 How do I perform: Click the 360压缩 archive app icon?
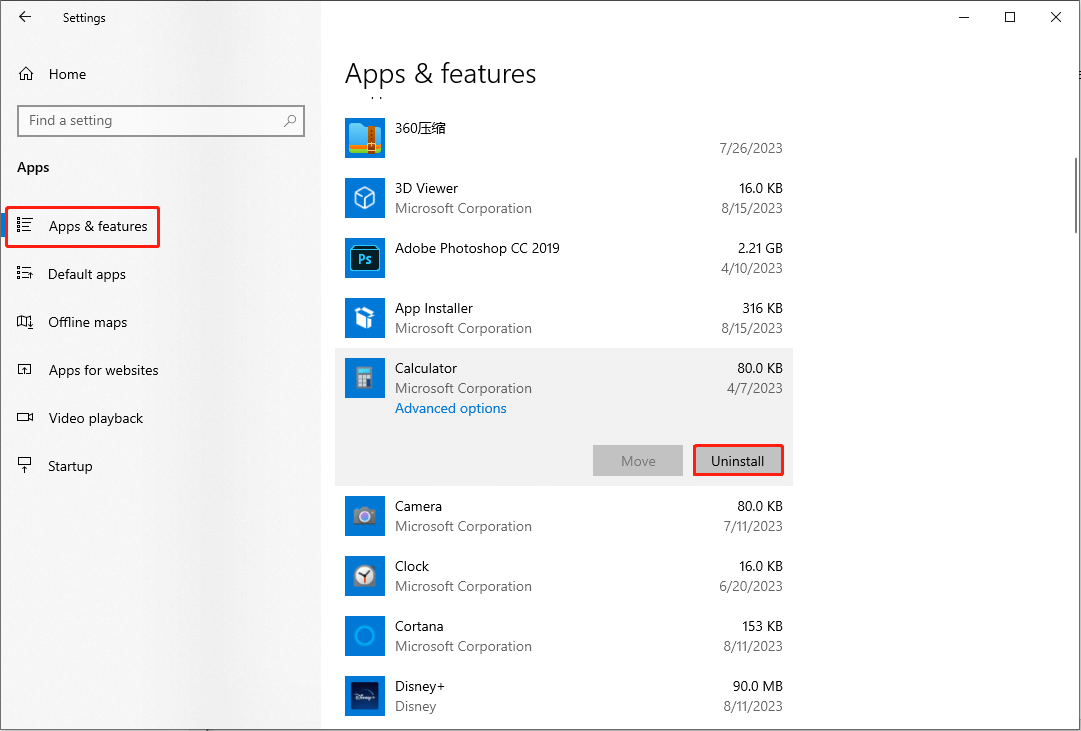pyautogui.click(x=365, y=138)
